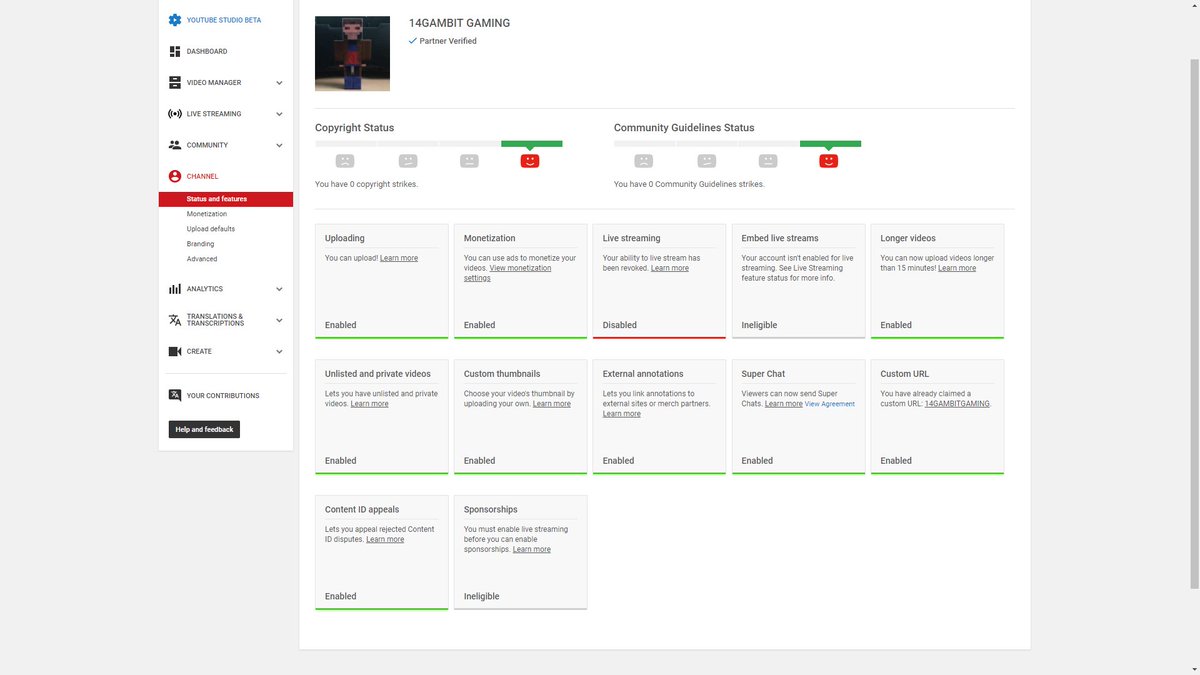Open Learn more link in Longer videos card
Viewport: 1200px width, 675px height.
click(957, 268)
